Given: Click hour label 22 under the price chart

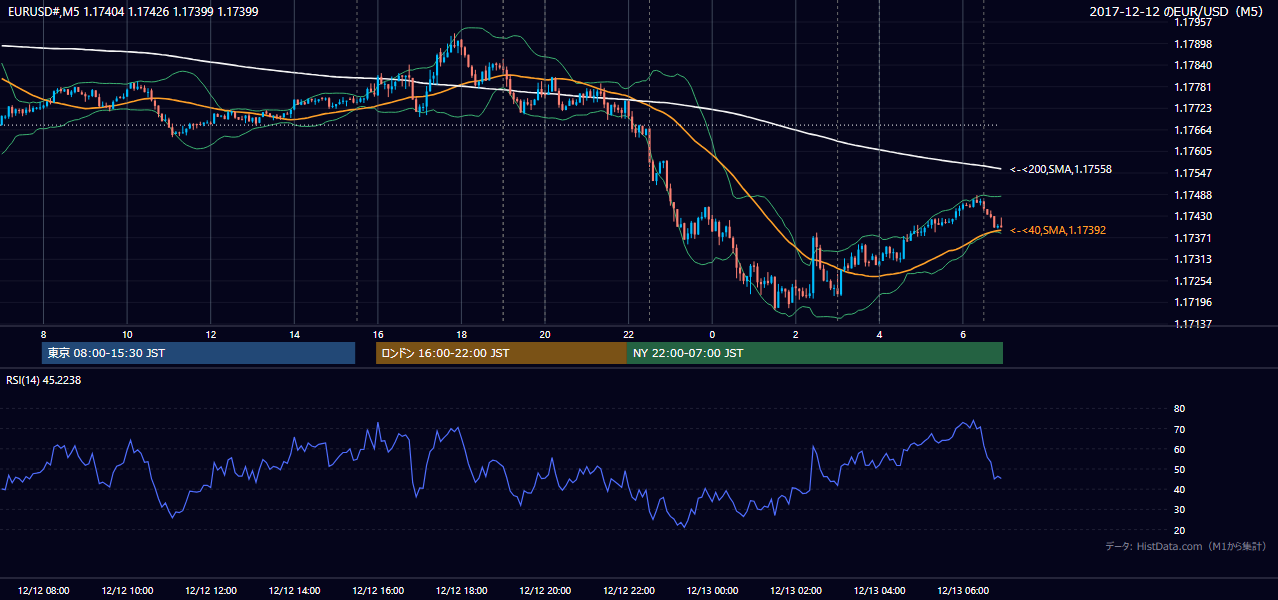Looking at the screenshot, I should coord(628,334).
